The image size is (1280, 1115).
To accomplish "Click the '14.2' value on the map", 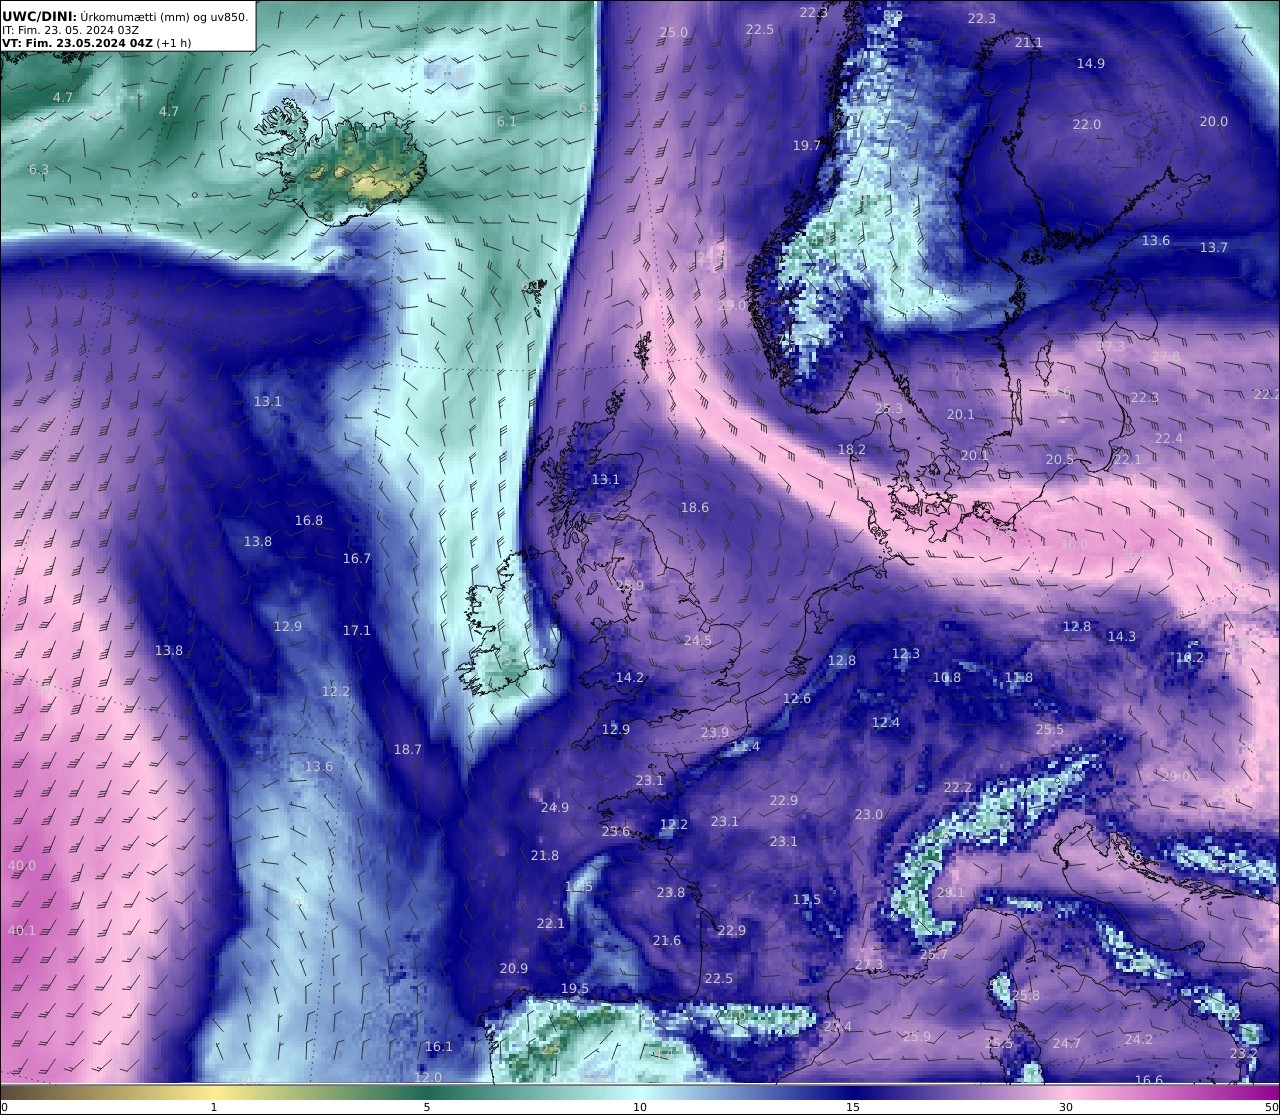I will (x=630, y=678).
